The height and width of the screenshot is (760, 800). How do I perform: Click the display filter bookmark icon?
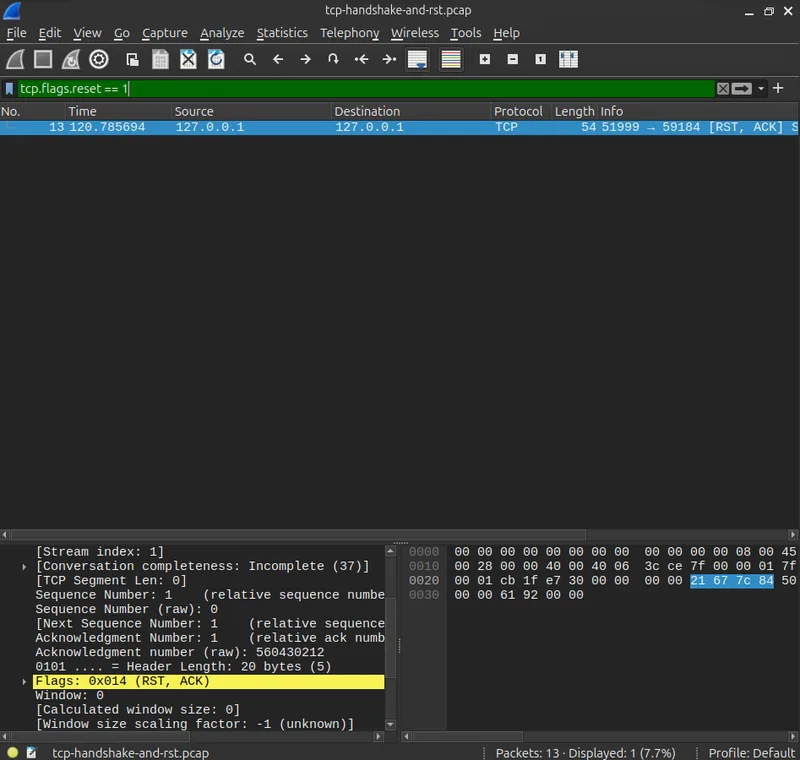(9, 89)
